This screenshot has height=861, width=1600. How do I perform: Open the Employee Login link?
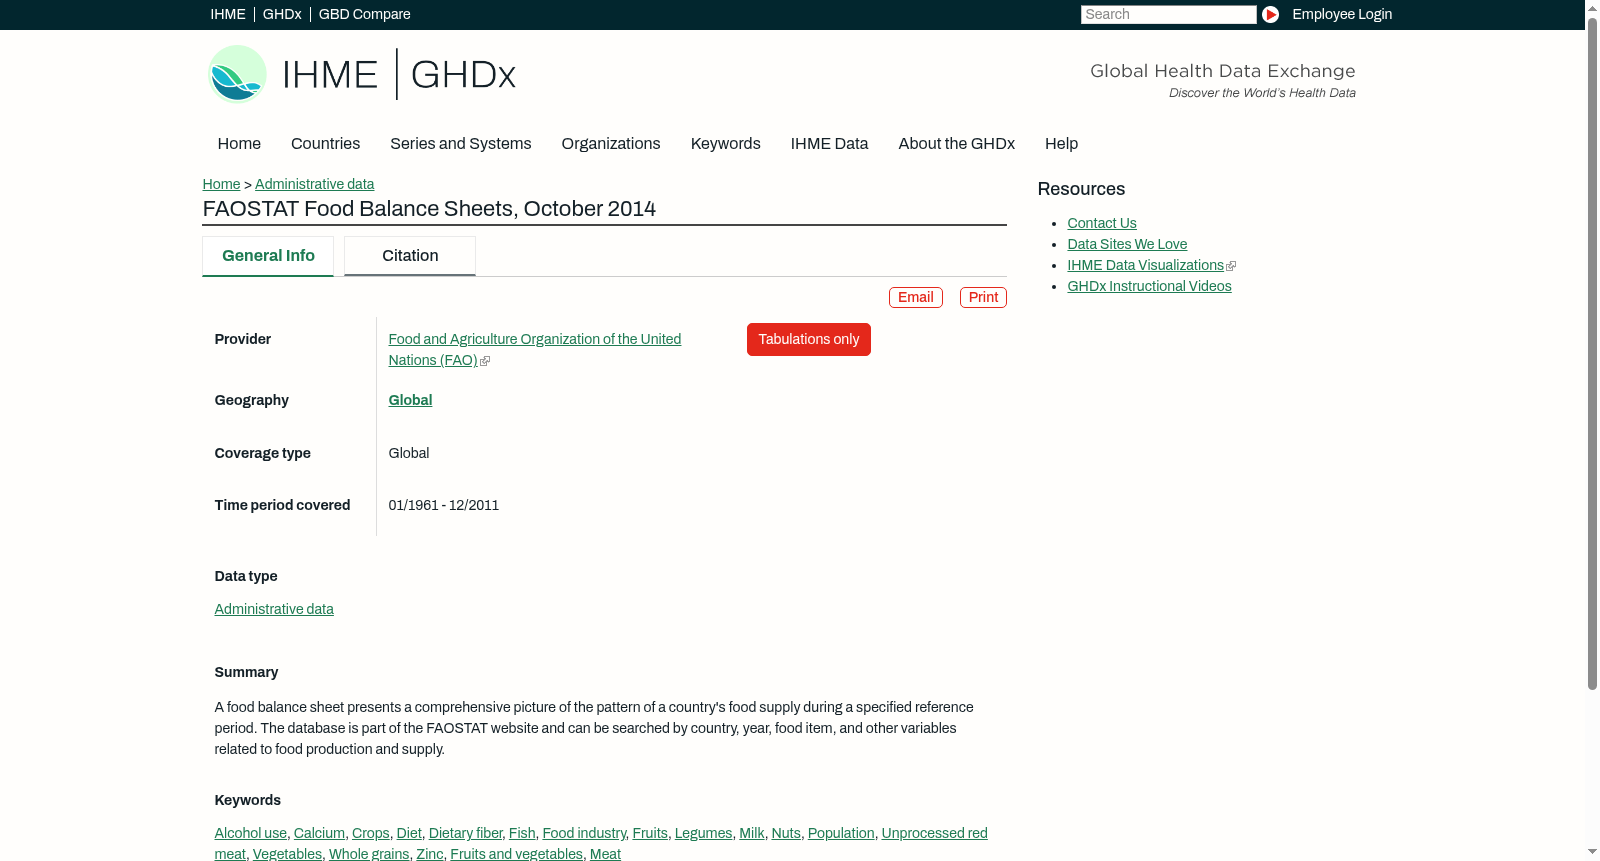(1342, 14)
